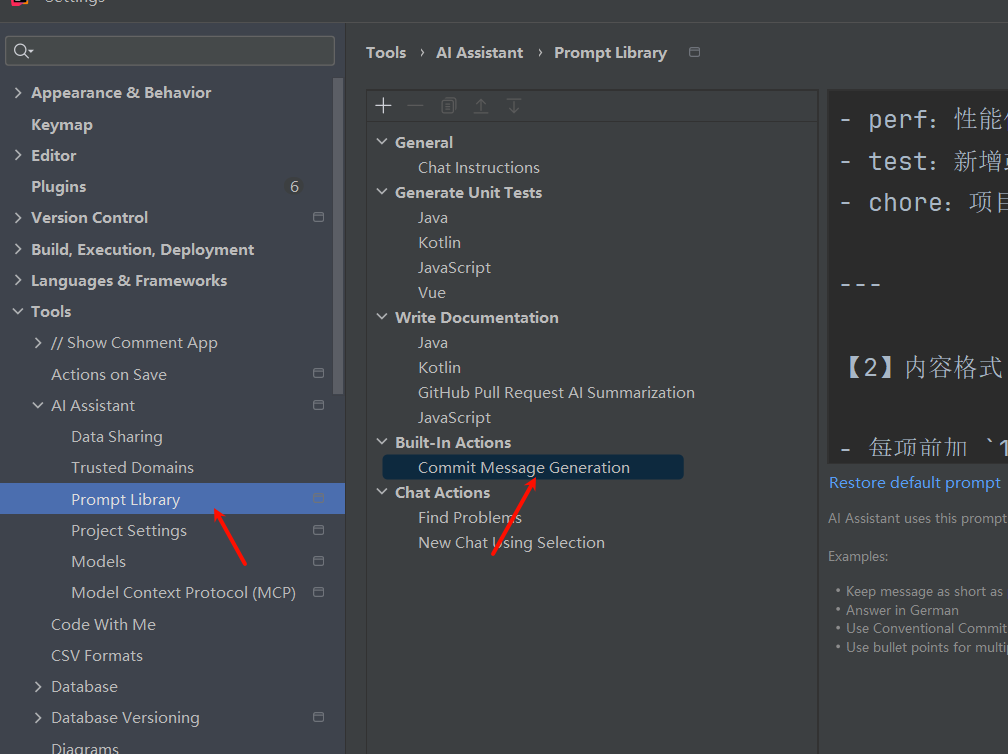Select Java under Write Documentation
The height and width of the screenshot is (754, 1008).
[x=433, y=343]
